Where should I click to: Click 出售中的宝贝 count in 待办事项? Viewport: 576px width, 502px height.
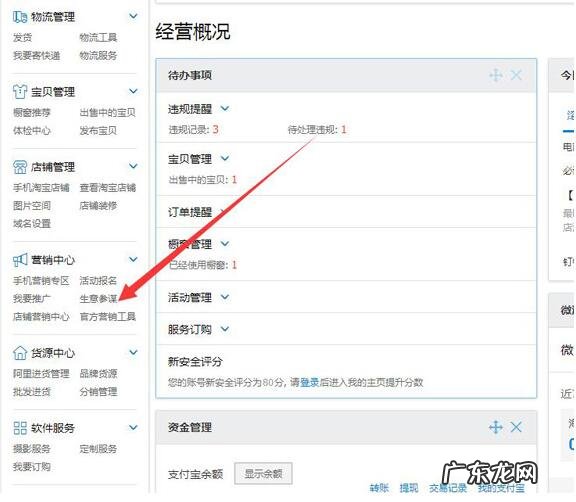[234, 180]
